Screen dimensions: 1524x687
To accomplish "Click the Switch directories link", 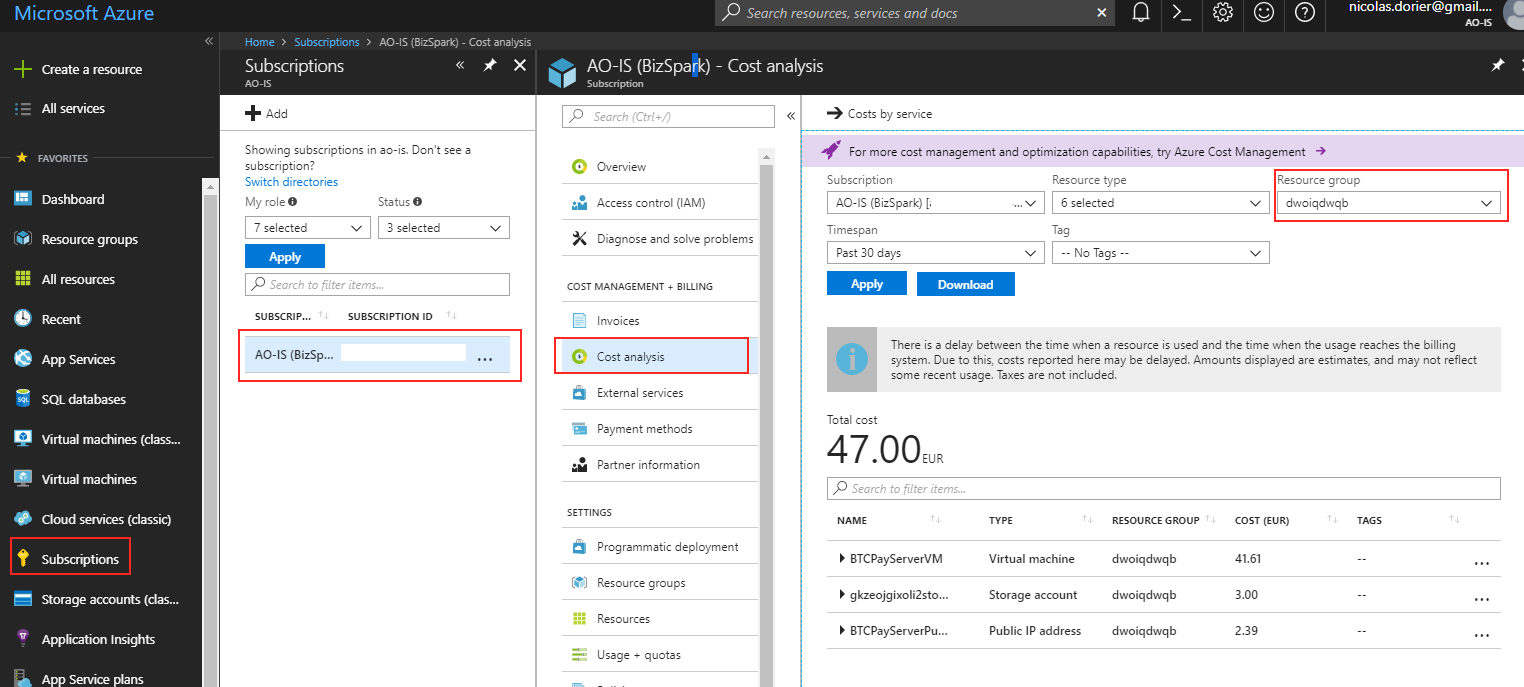I will coord(291,182).
